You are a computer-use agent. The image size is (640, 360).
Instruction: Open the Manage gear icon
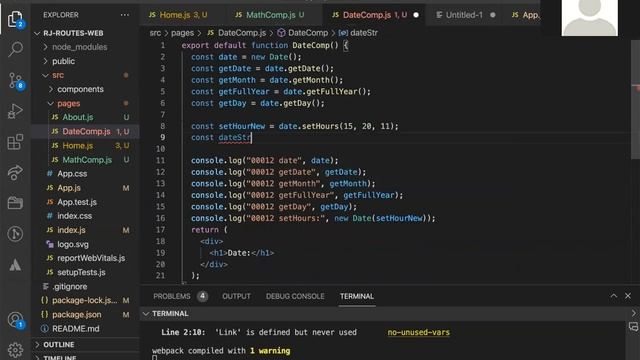(x=15, y=350)
